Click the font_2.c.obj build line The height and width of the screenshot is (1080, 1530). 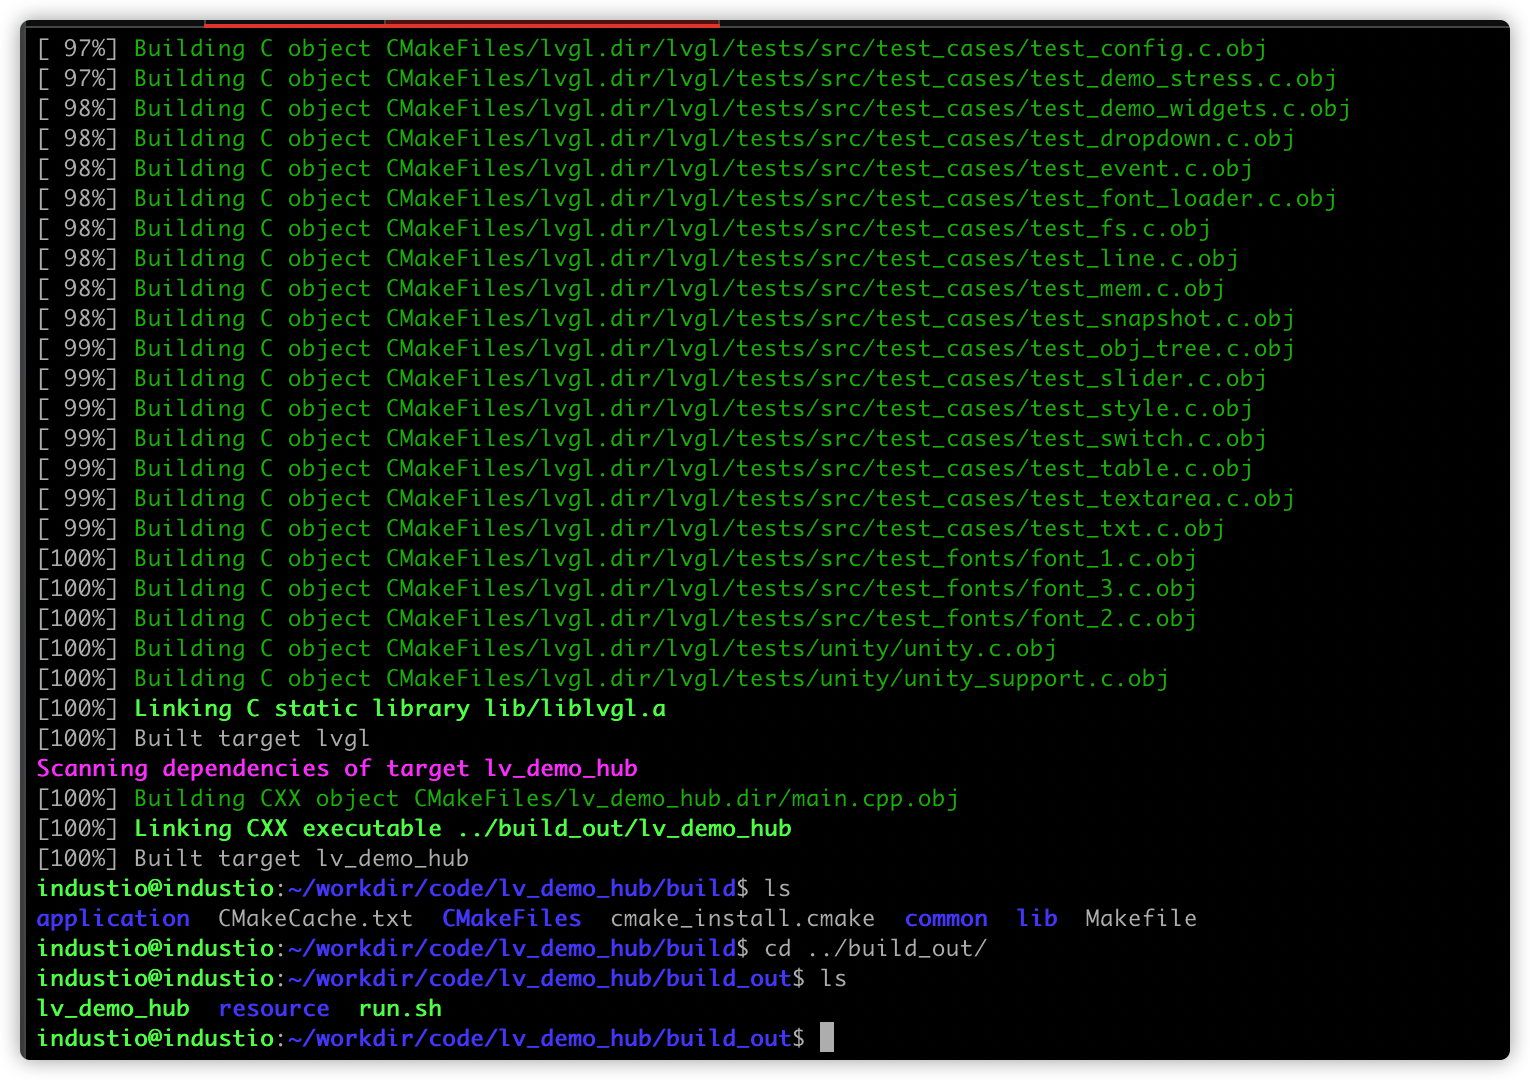click(x=617, y=618)
